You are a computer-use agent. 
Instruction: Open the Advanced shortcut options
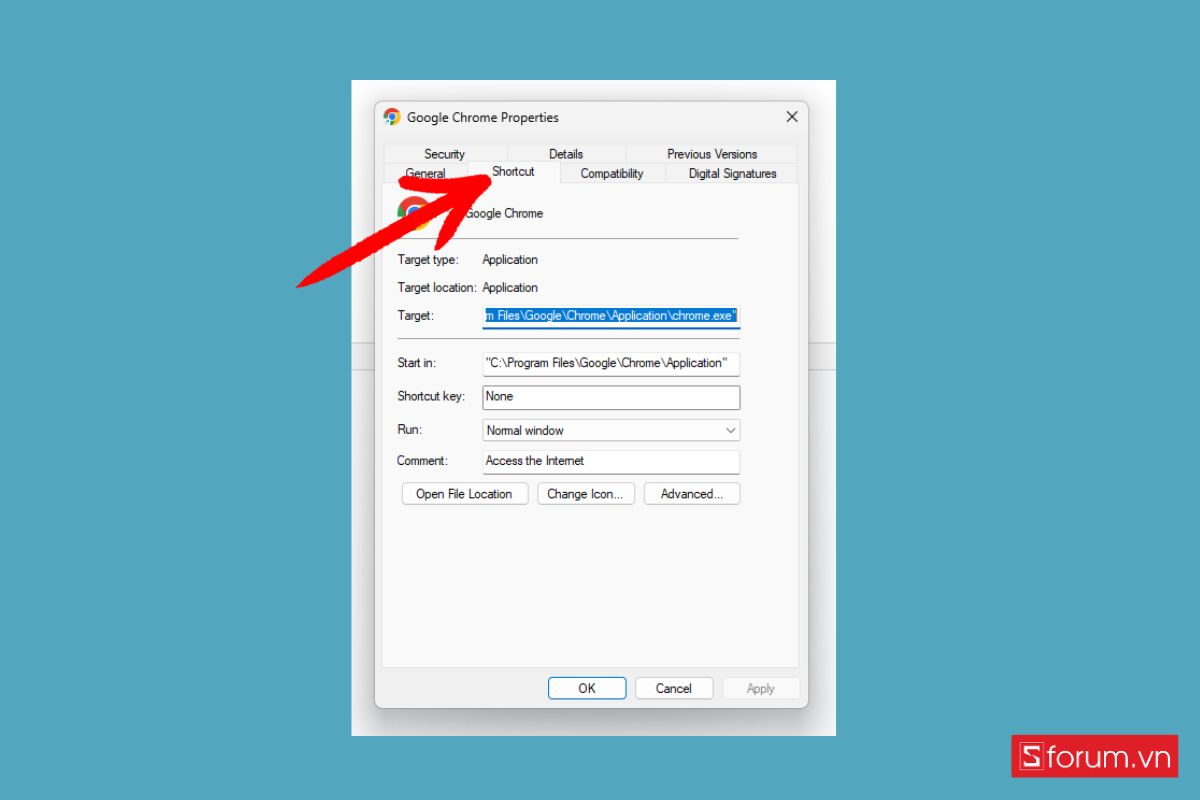tap(692, 494)
